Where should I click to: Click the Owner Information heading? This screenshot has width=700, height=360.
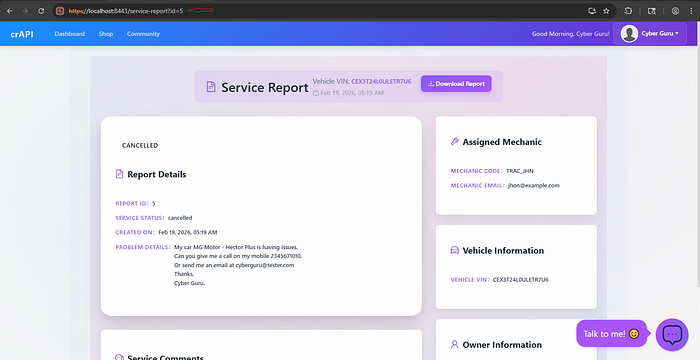[502, 345]
